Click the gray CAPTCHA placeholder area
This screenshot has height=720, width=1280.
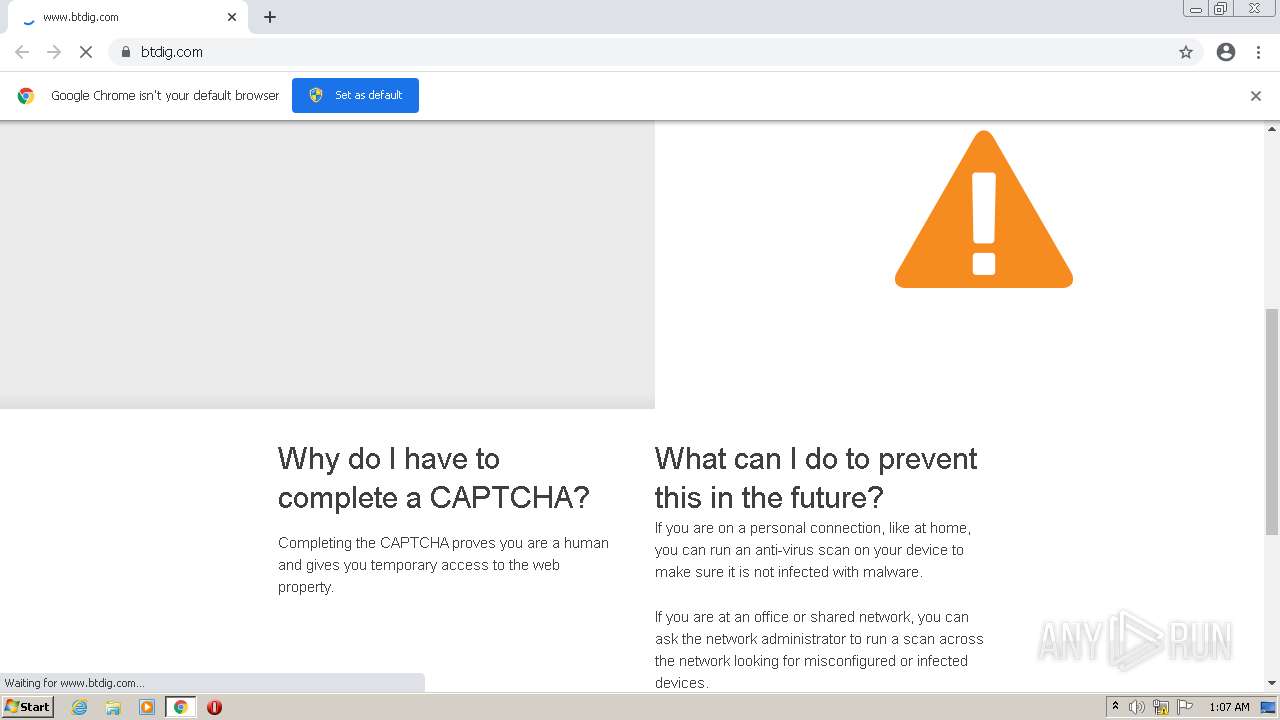[x=327, y=265]
